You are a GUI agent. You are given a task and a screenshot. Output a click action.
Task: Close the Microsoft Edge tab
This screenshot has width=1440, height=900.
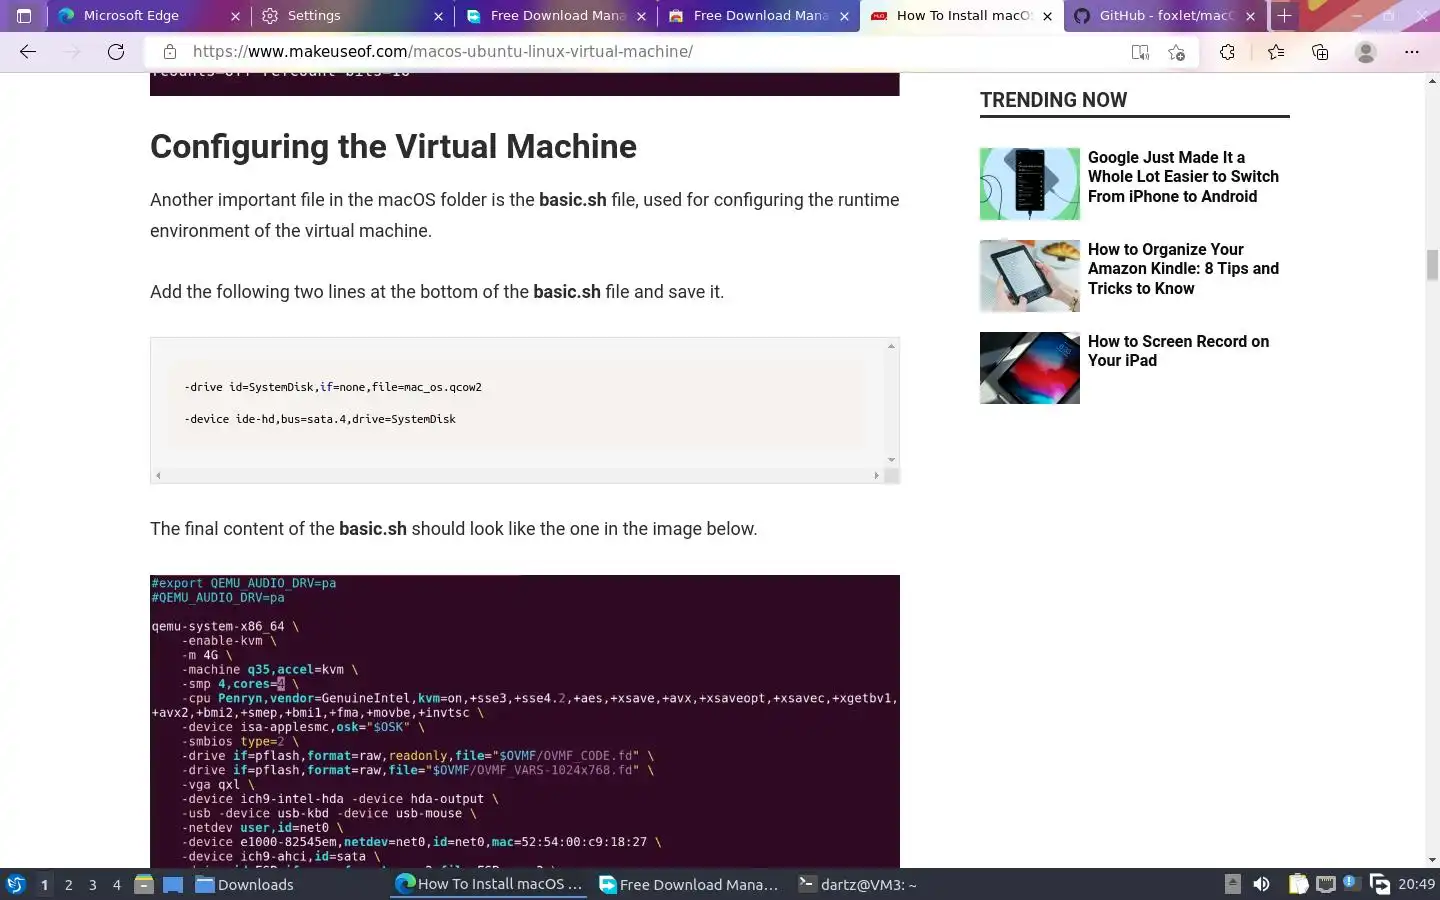(x=235, y=16)
